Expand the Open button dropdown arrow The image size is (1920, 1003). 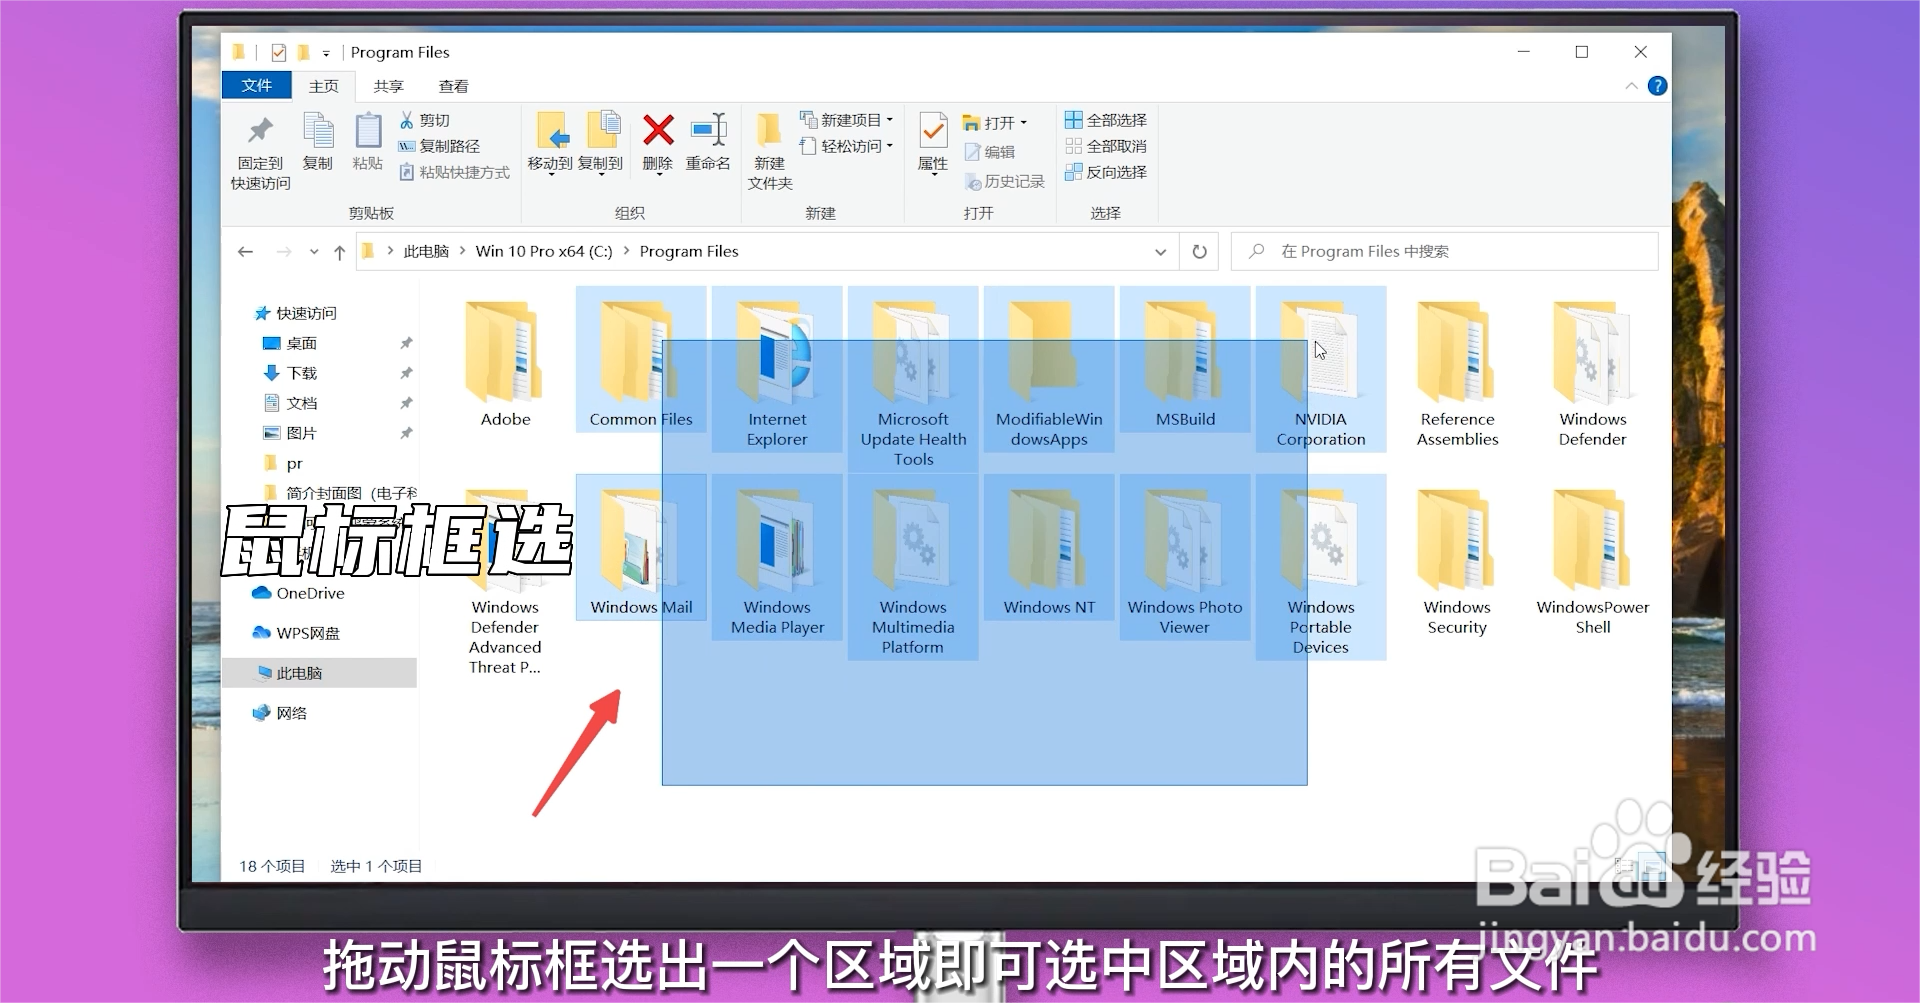click(1024, 123)
